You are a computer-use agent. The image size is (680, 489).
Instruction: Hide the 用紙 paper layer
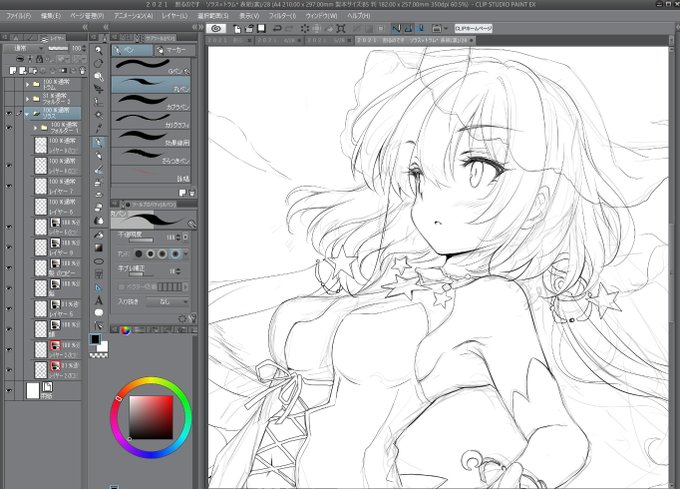point(9,390)
